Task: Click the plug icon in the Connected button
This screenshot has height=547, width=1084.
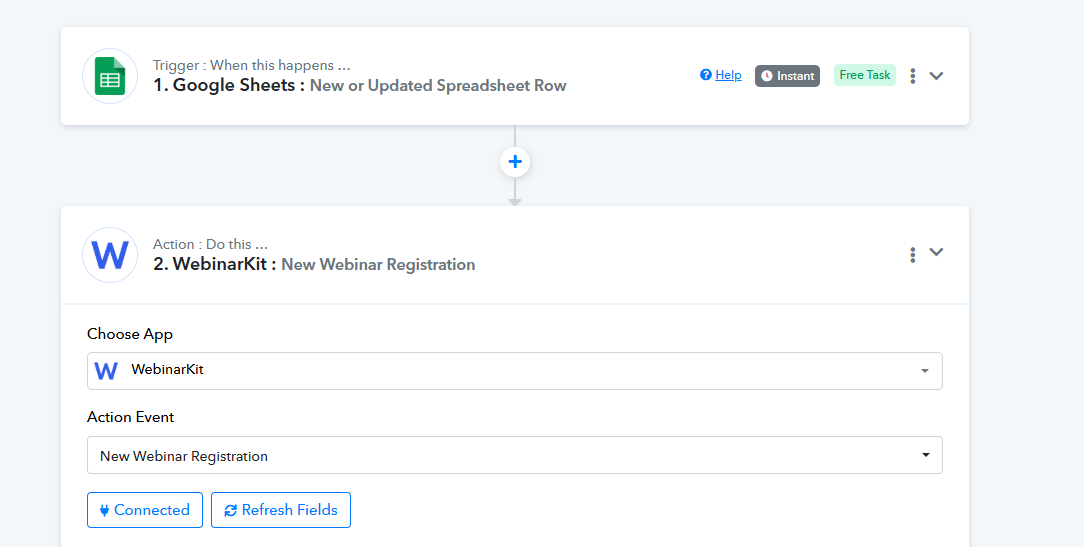Action: [x=104, y=510]
